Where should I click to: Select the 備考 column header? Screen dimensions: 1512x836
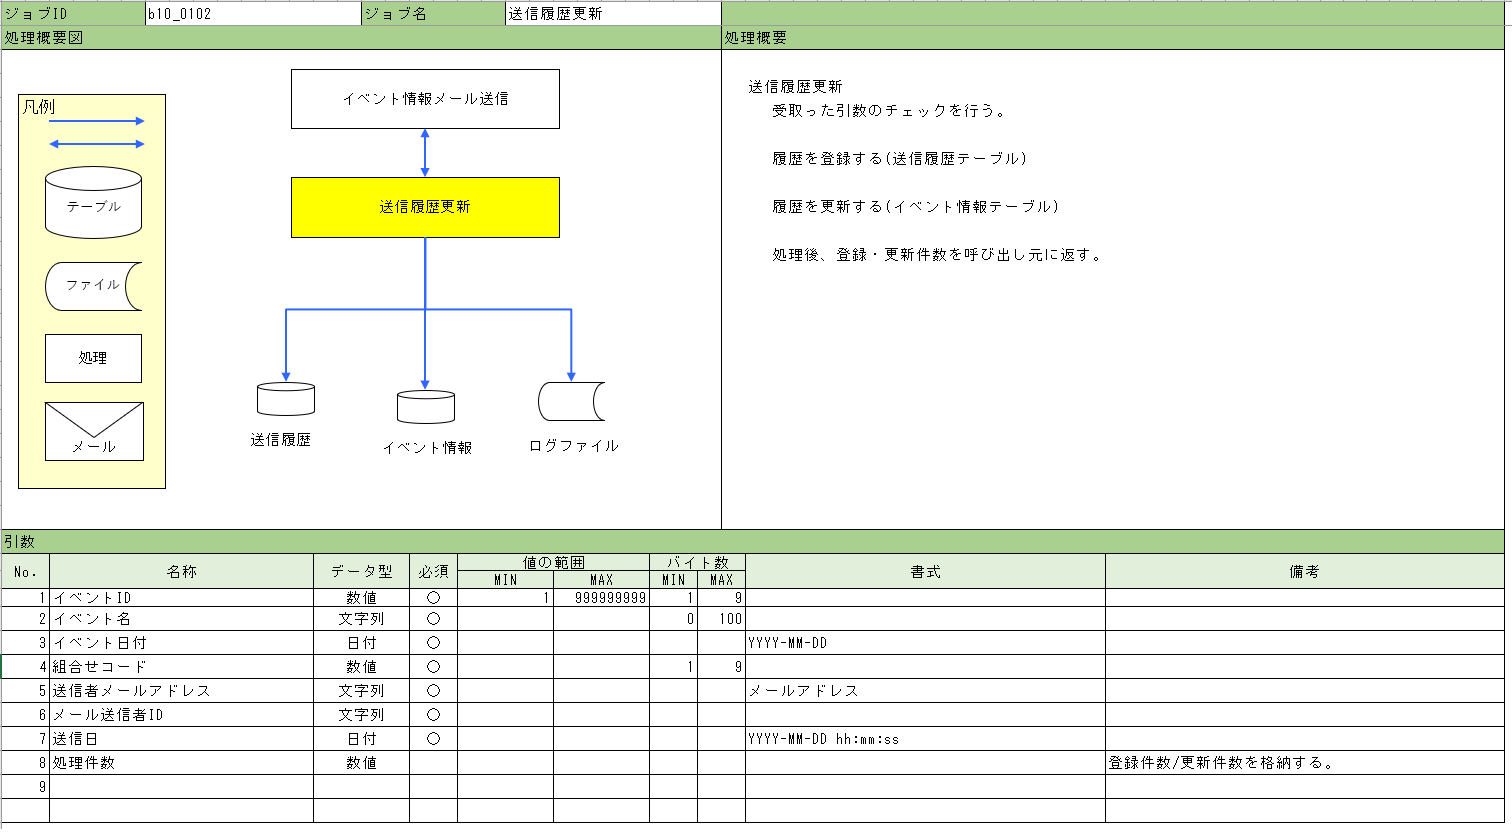coord(1305,571)
